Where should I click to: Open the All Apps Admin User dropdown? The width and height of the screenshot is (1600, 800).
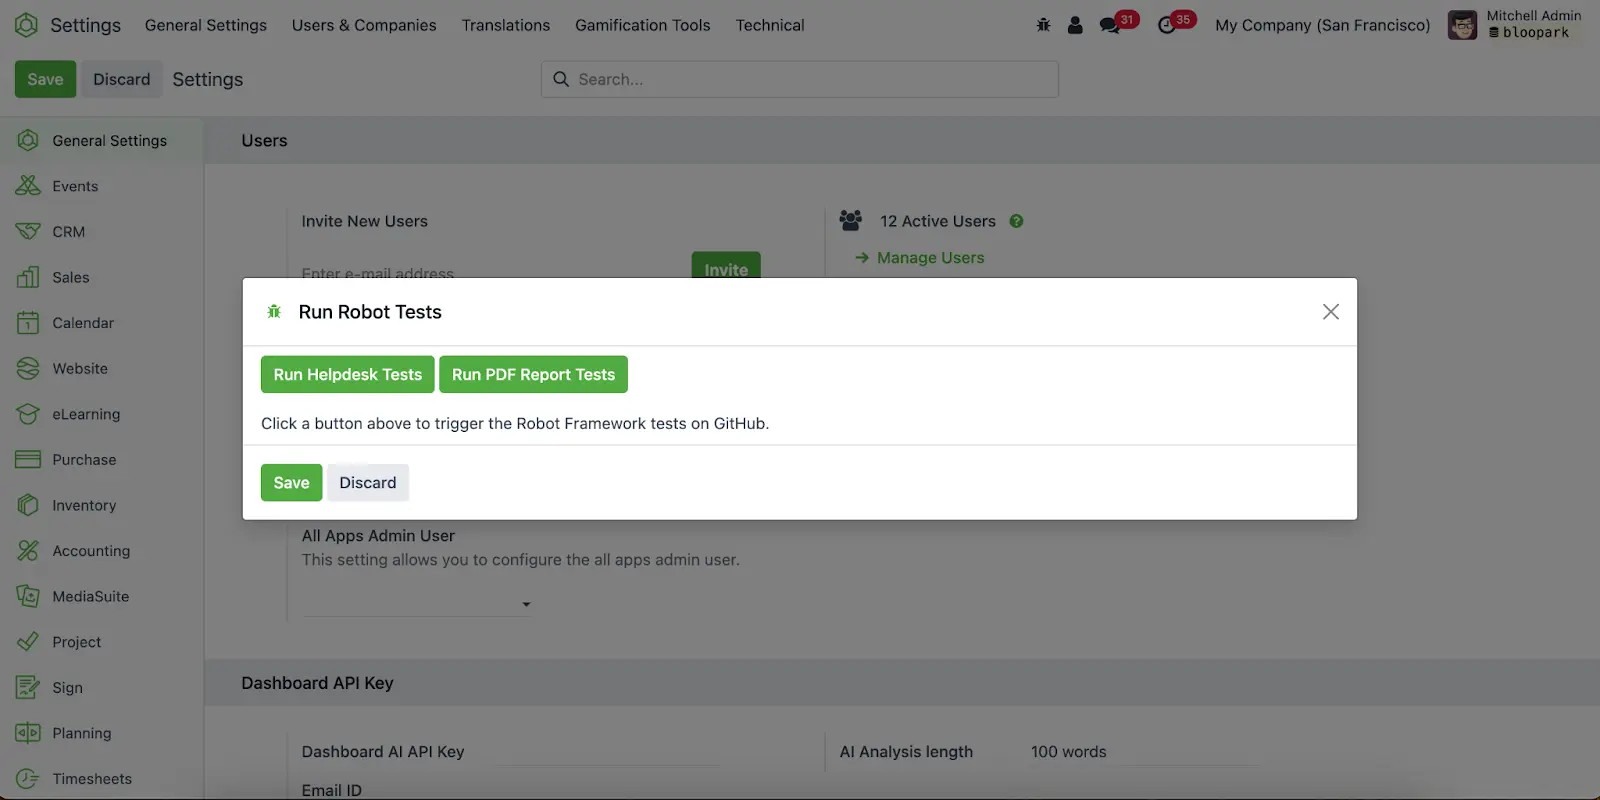417,604
